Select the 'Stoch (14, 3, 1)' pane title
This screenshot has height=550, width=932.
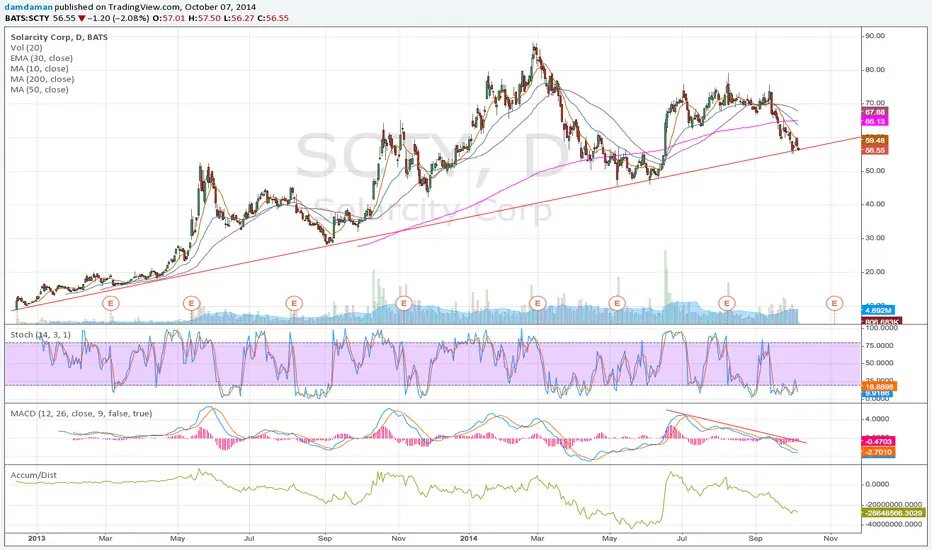40,335
